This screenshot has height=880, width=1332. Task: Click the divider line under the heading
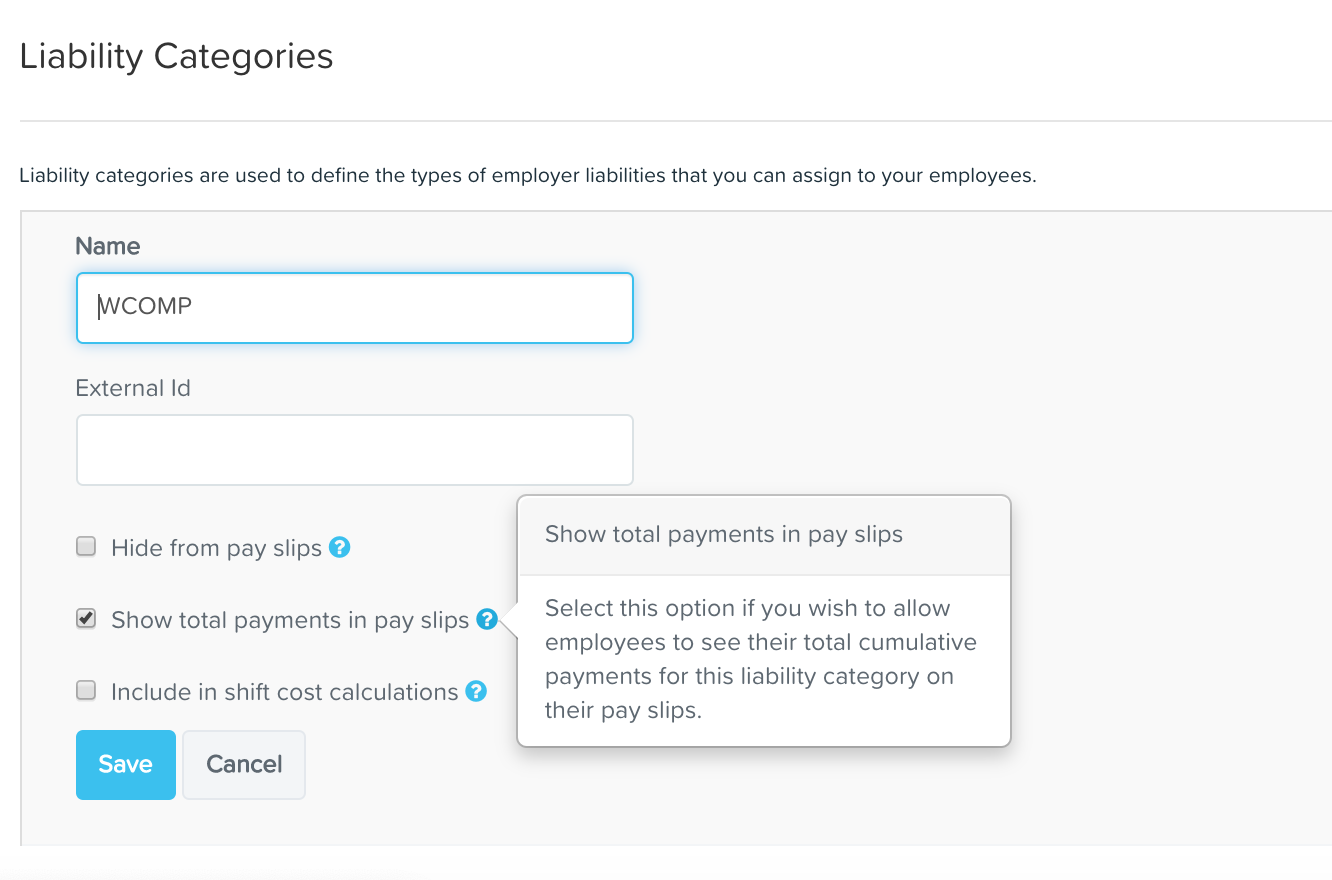pos(676,121)
